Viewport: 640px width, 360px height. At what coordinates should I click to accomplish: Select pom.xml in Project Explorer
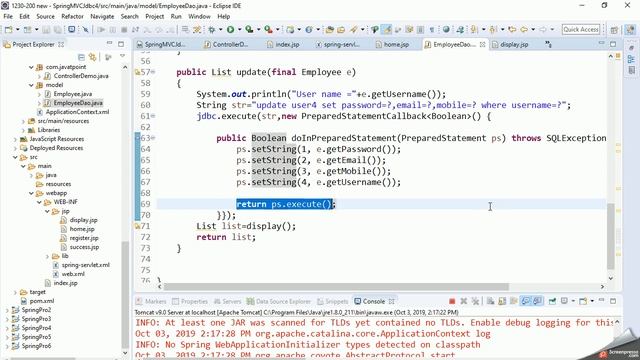42,301
